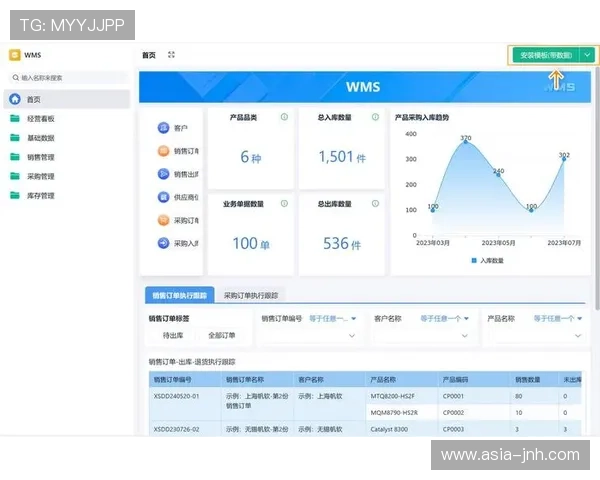Open the 销售管理 folder in sidebar
The image size is (600, 480).
[x=41, y=157]
